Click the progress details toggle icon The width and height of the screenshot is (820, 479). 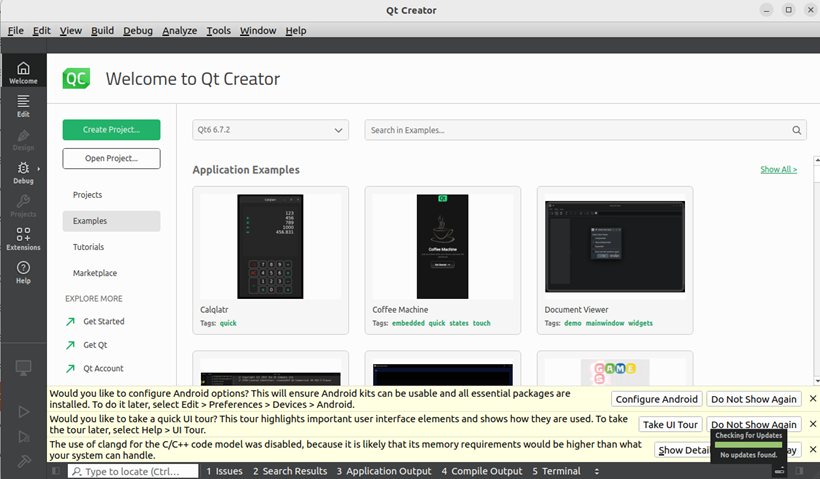point(779,471)
